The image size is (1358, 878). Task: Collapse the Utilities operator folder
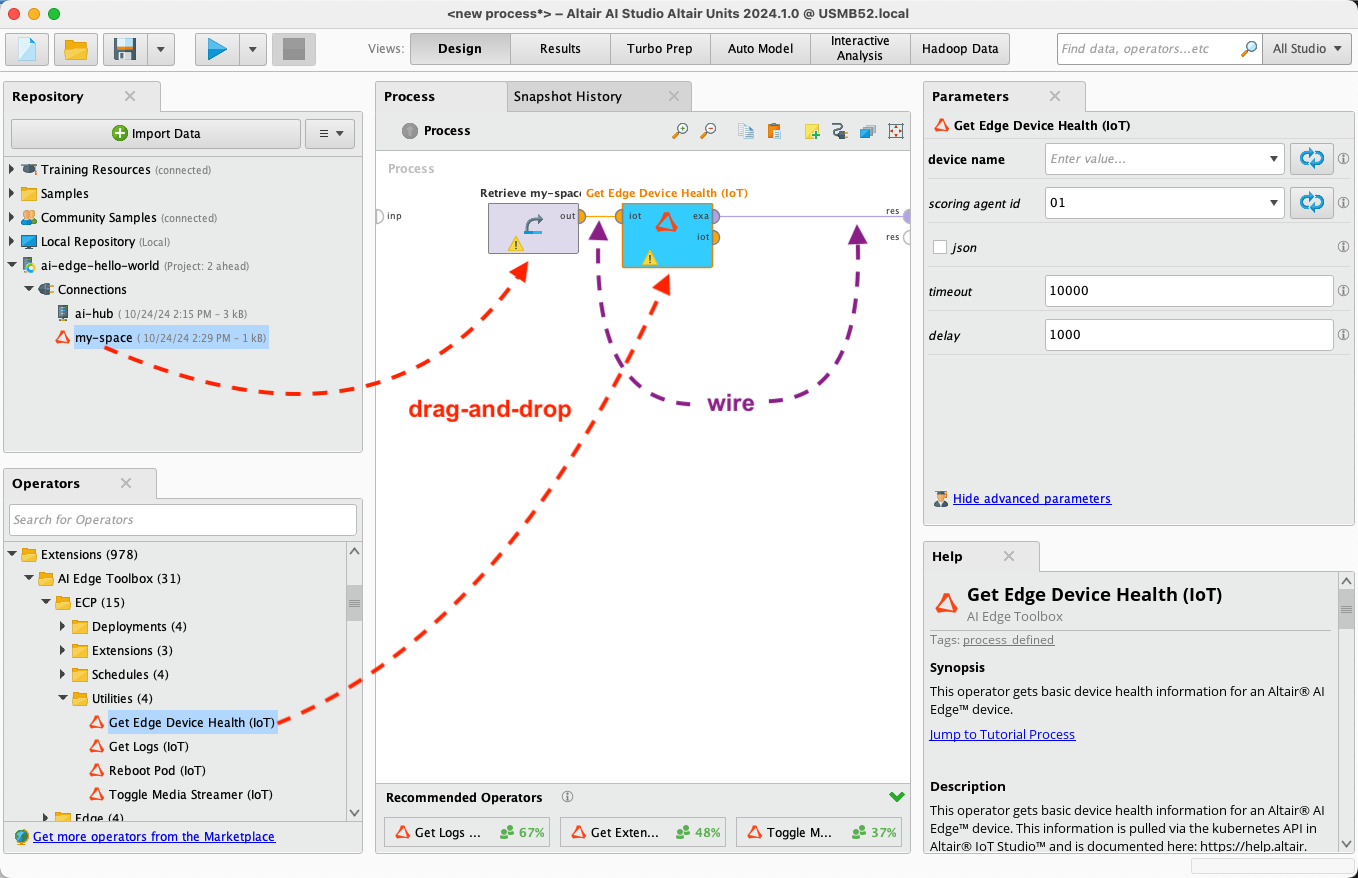tap(63, 698)
